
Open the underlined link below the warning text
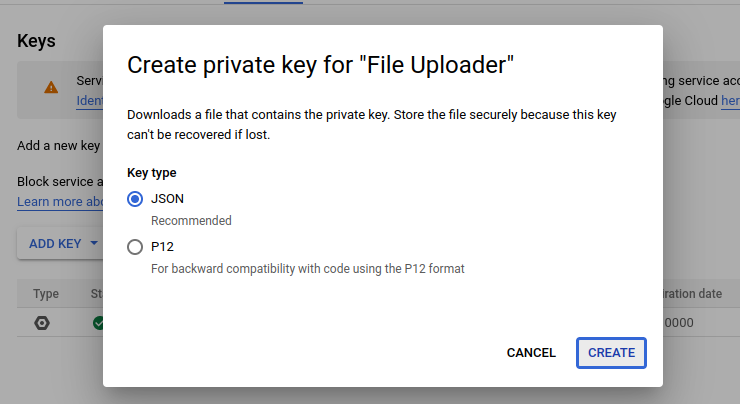pyautogui.click(x=89, y=101)
